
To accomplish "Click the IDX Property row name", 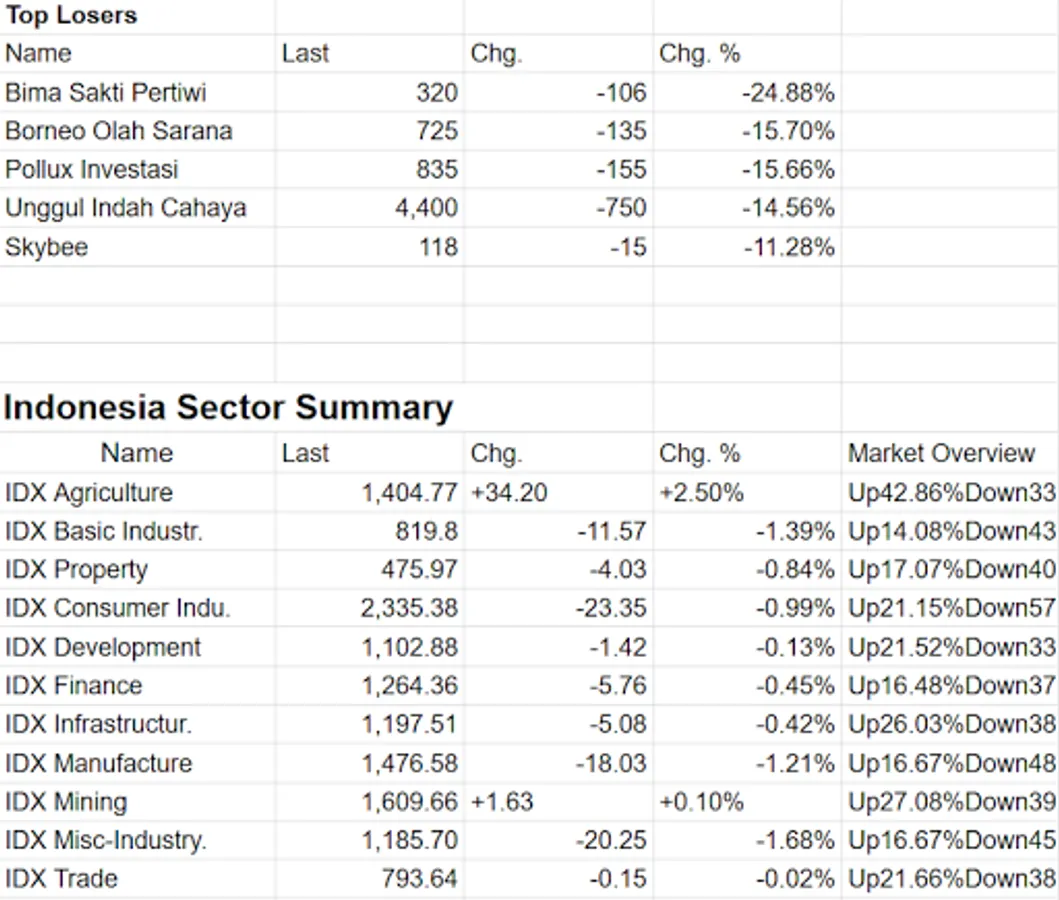I will pyautogui.click(x=76, y=570).
